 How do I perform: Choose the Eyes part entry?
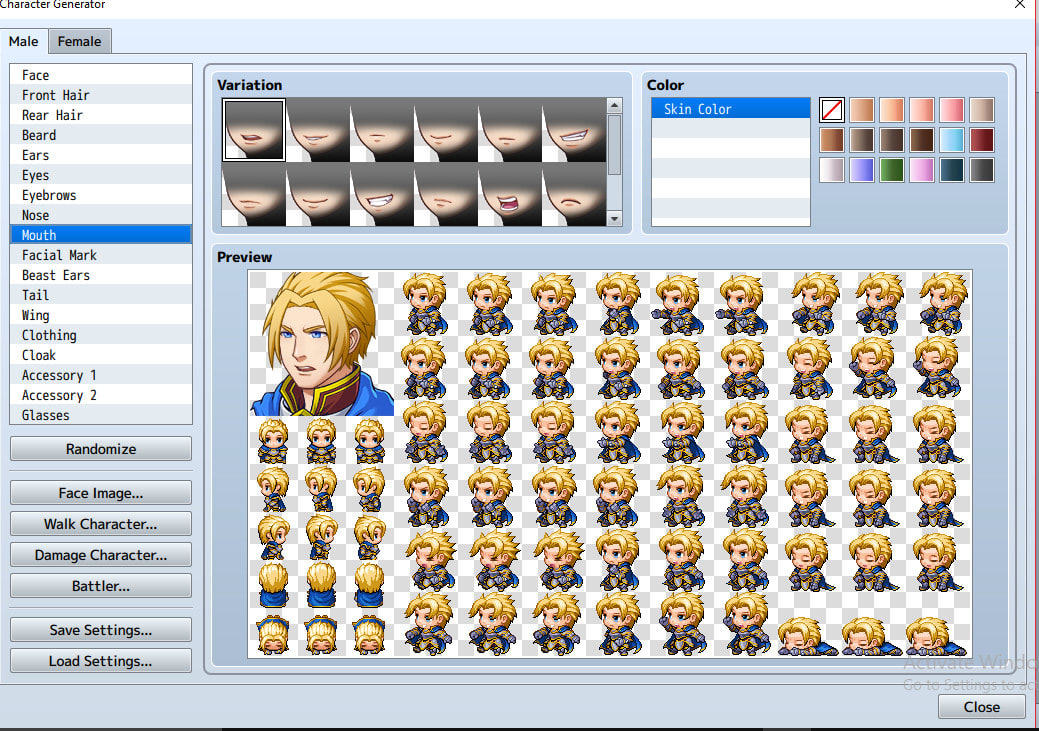coord(101,175)
